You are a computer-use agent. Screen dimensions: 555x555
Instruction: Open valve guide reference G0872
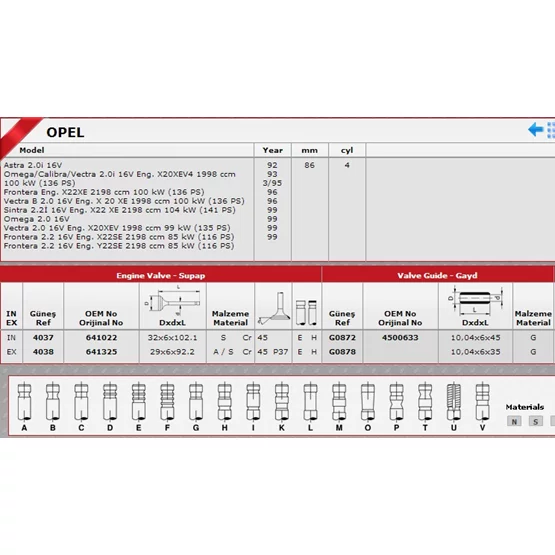[342, 337]
